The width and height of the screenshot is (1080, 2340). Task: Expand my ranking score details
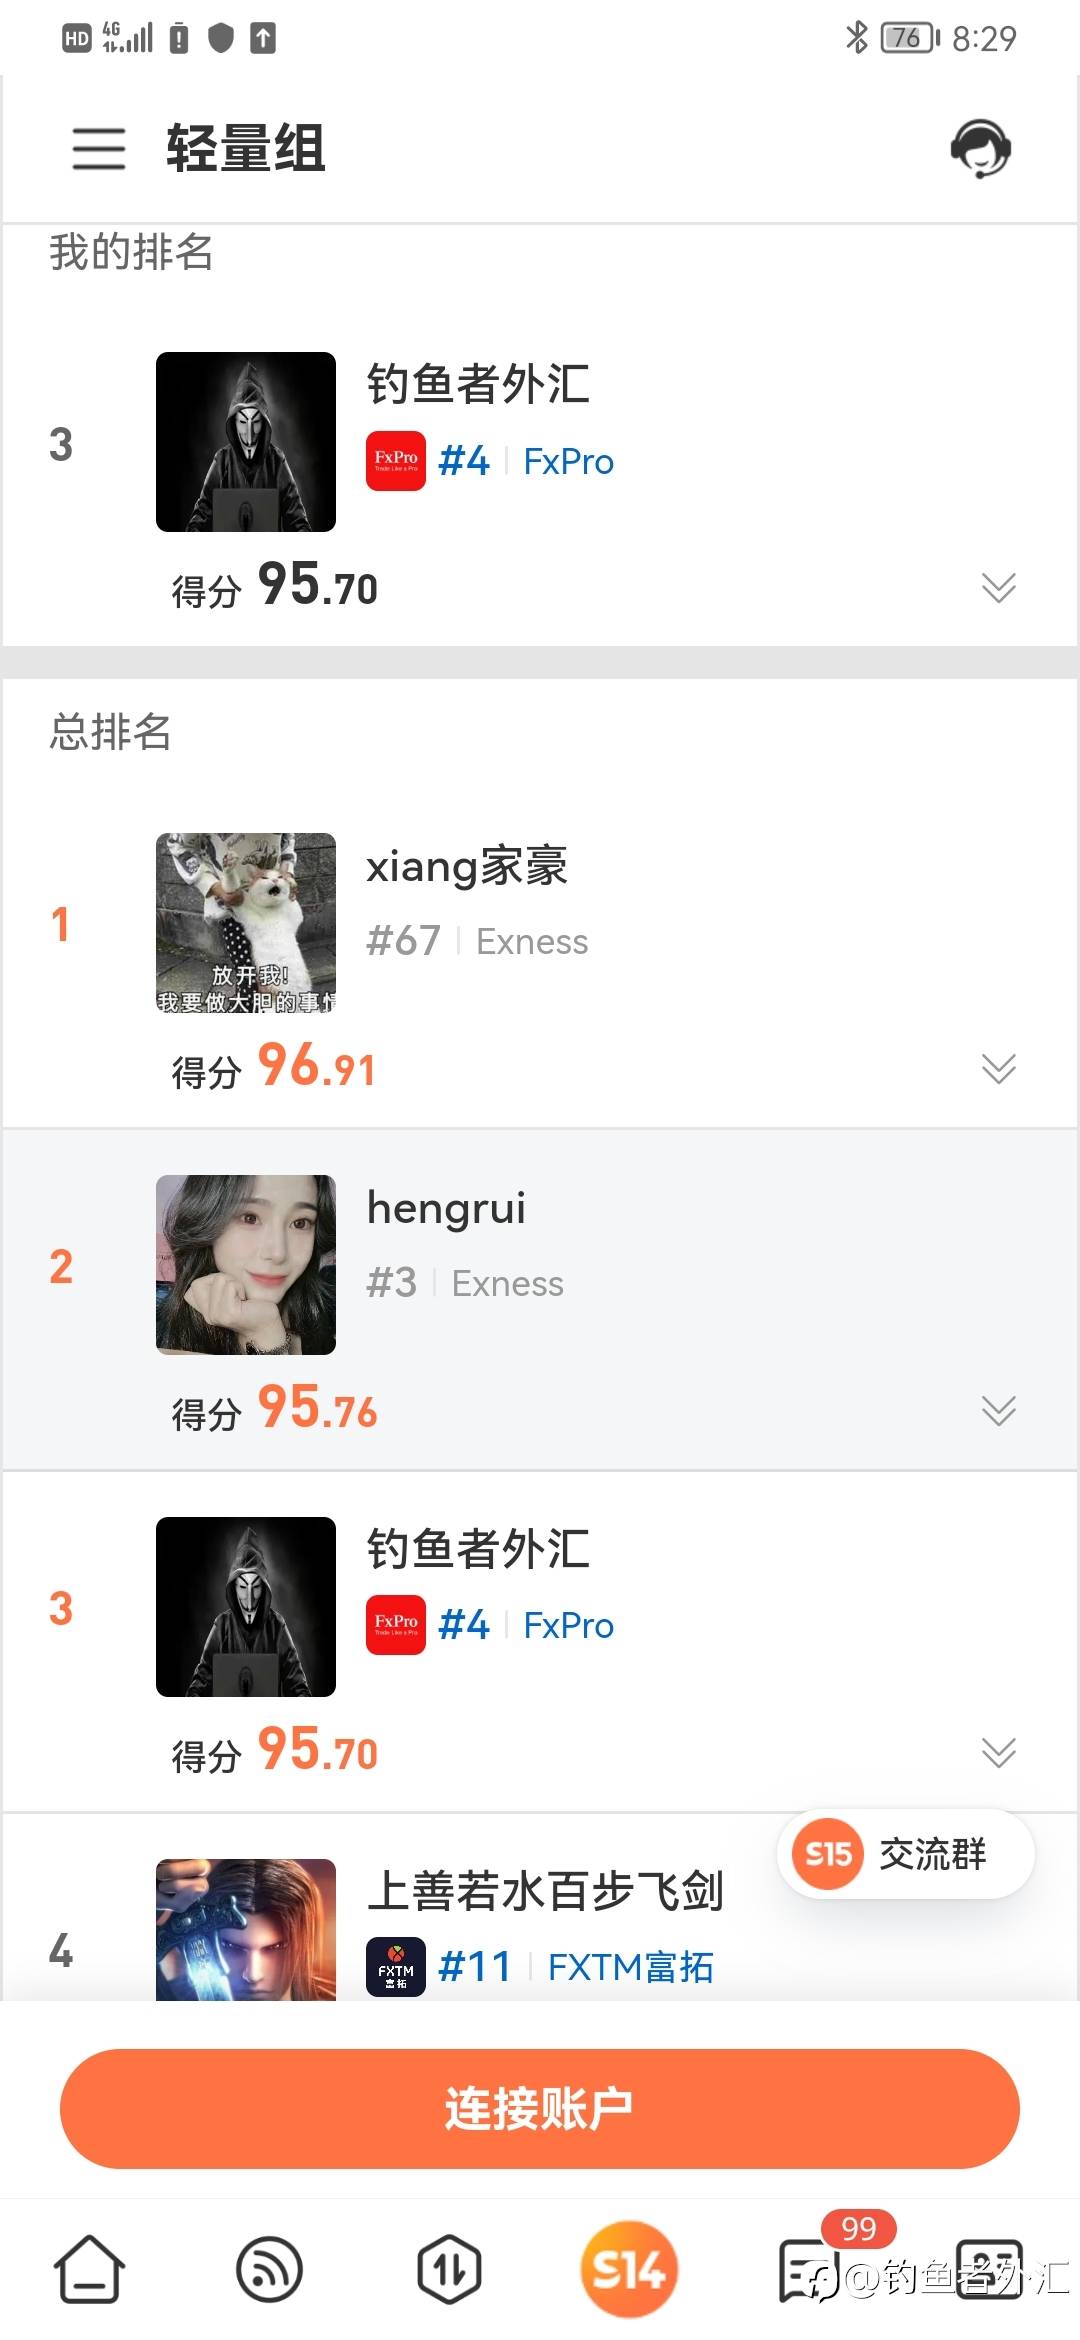(998, 587)
